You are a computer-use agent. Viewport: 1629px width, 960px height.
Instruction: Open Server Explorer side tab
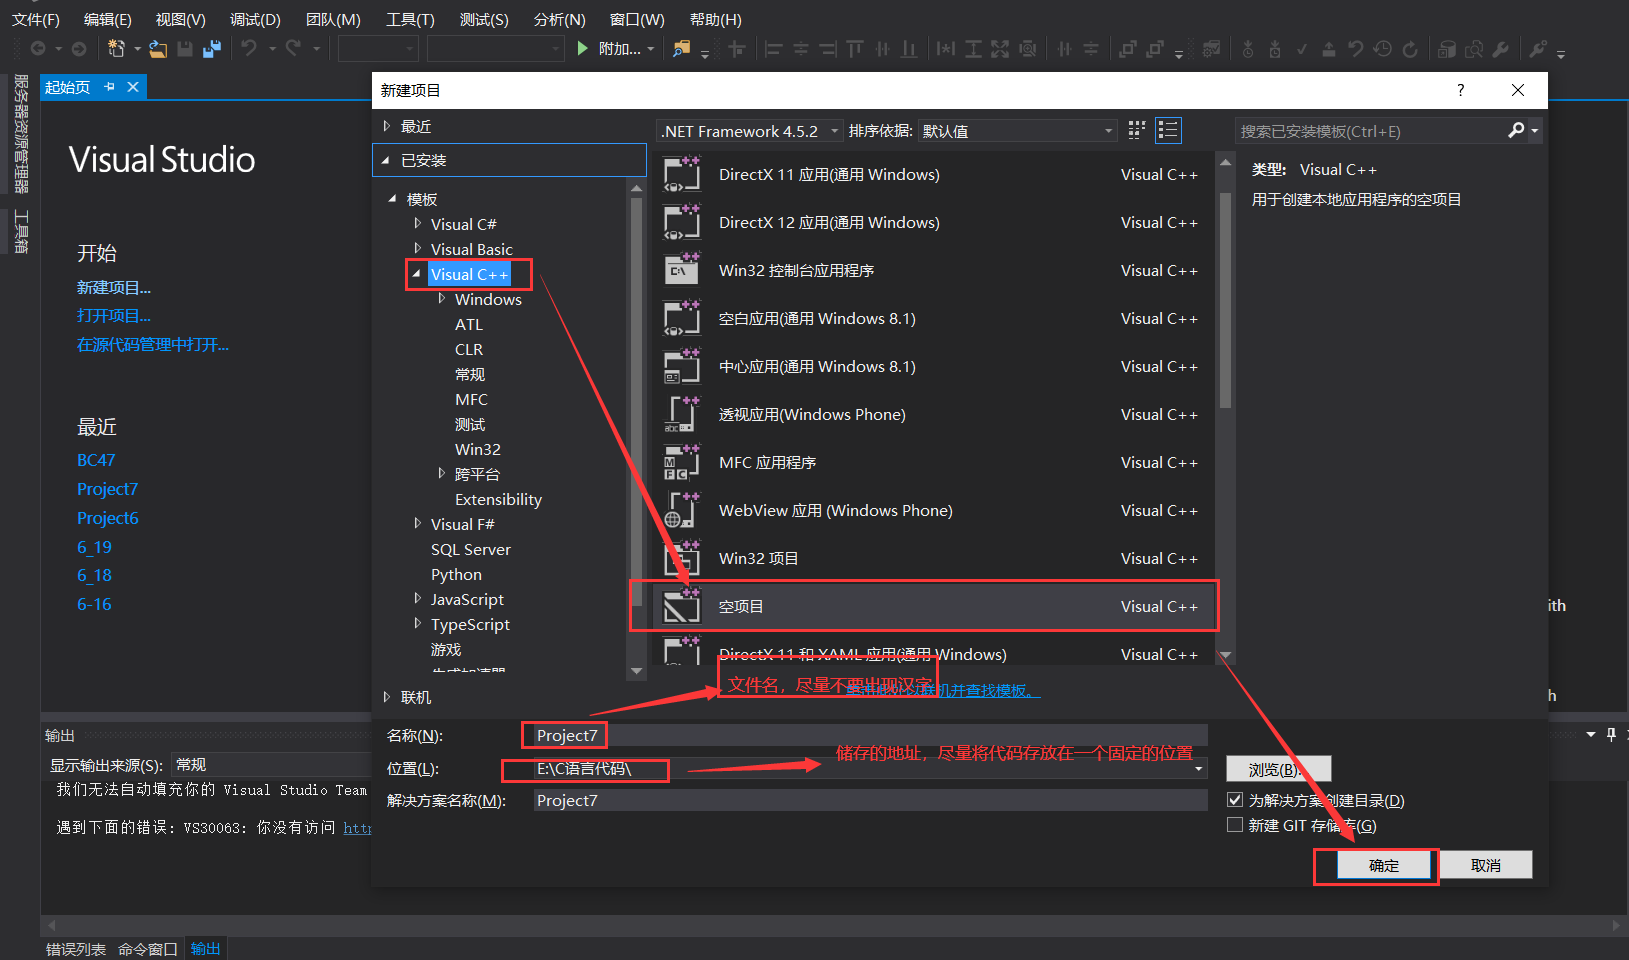pyautogui.click(x=21, y=133)
